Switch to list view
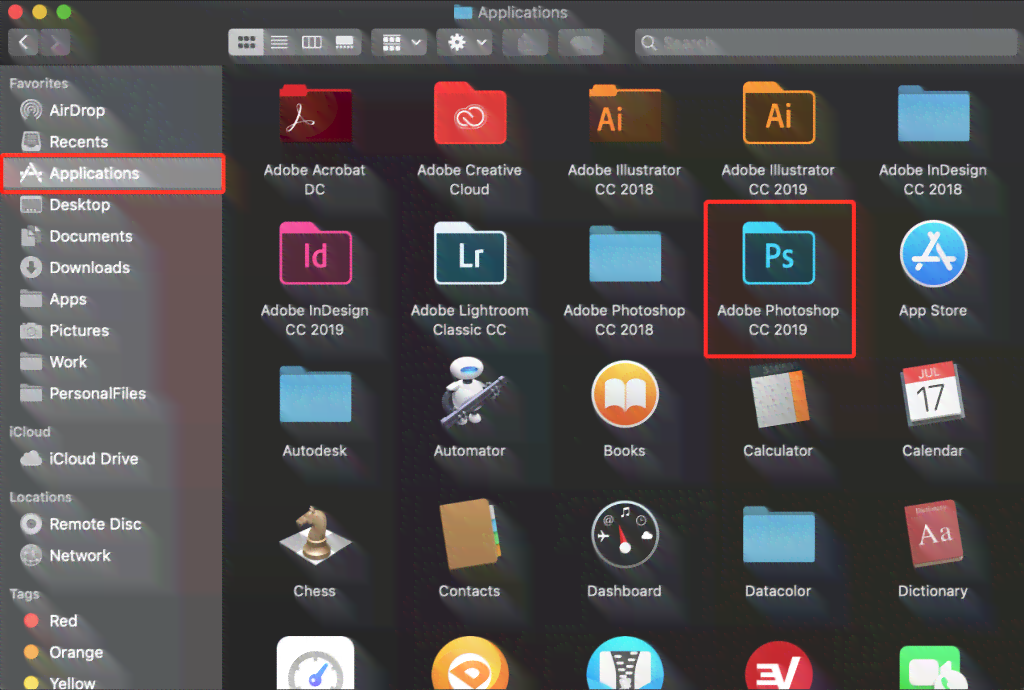The image size is (1024, 690). pos(280,42)
